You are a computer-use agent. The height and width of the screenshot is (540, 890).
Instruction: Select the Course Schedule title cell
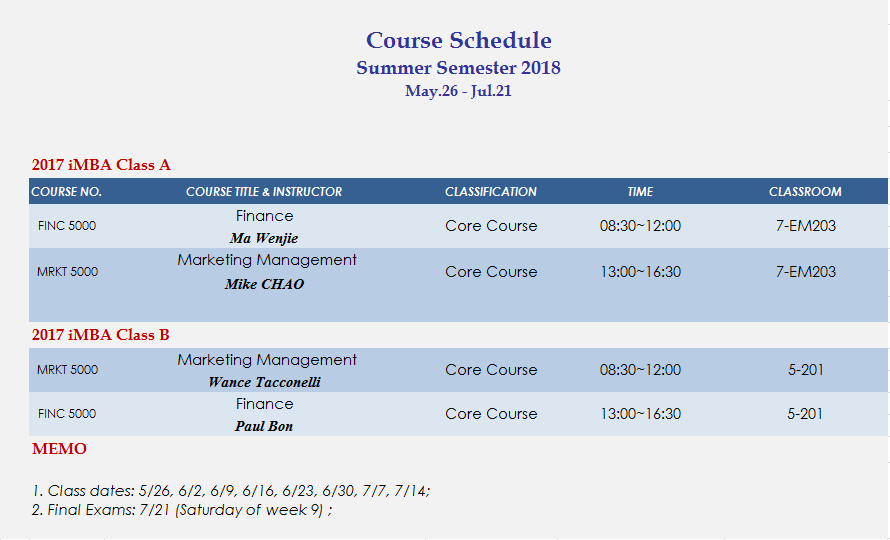(x=458, y=40)
